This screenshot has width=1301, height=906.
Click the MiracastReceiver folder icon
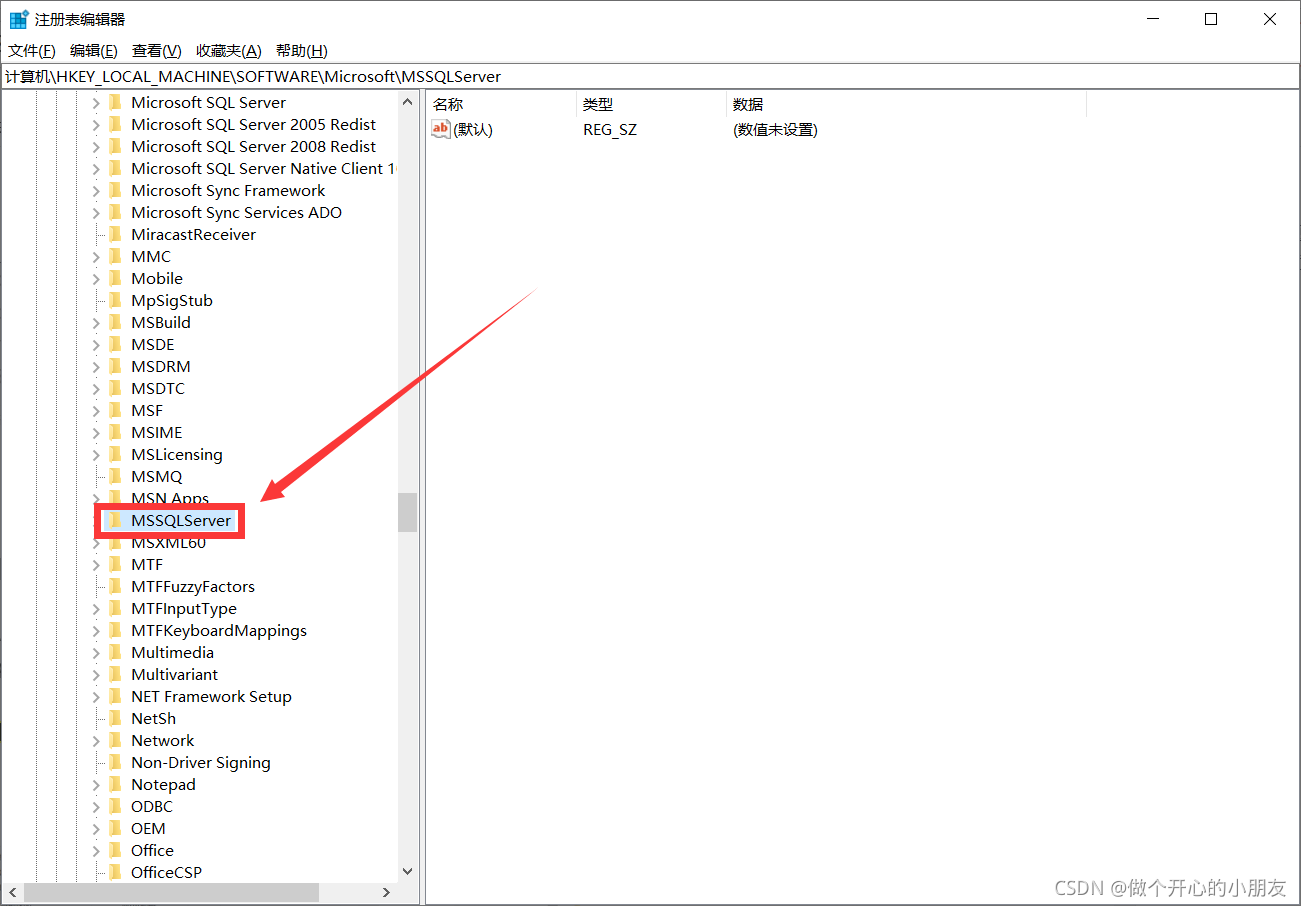pos(116,234)
